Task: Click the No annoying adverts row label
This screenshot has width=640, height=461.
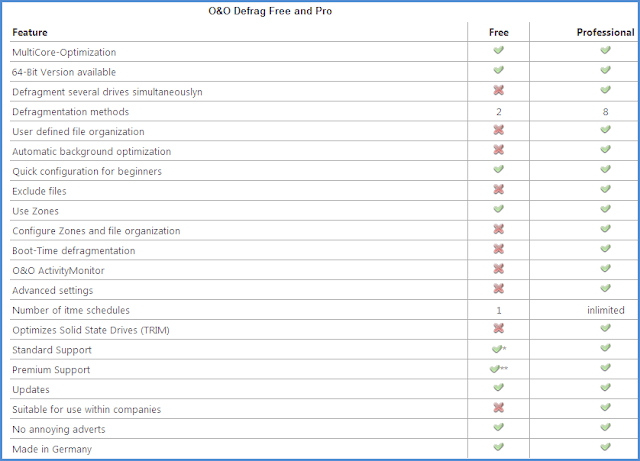Action: tap(59, 429)
